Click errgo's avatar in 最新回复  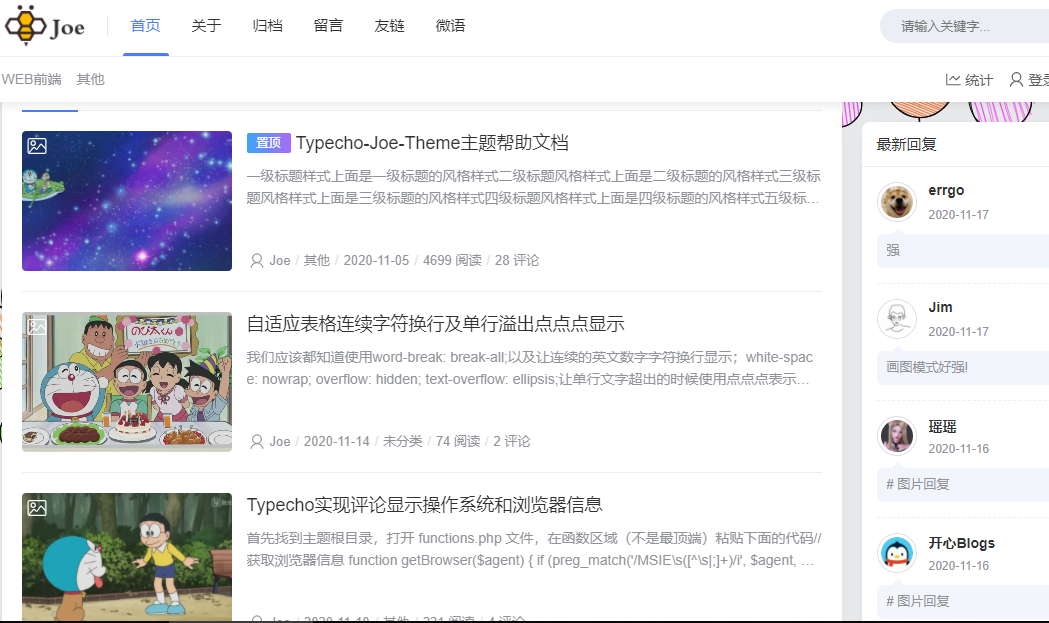click(897, 201)
